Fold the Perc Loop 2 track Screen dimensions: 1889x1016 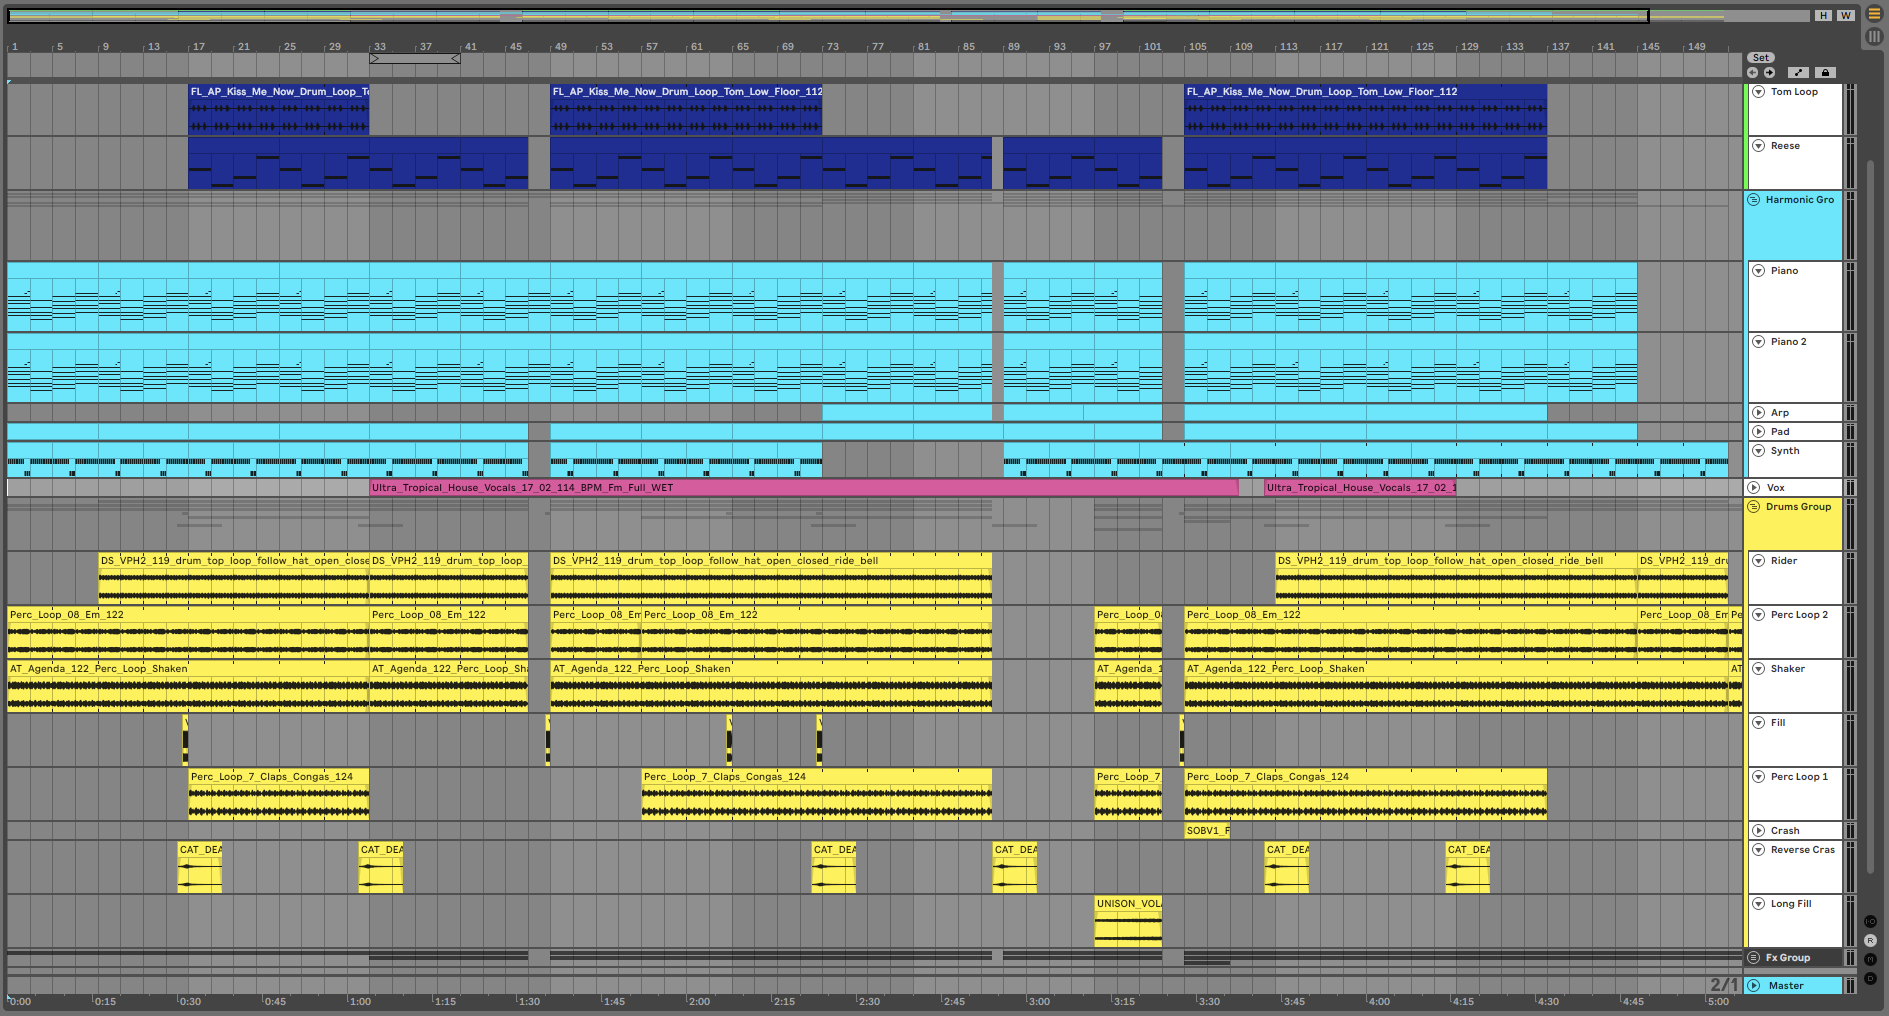tap(1759, 615)
